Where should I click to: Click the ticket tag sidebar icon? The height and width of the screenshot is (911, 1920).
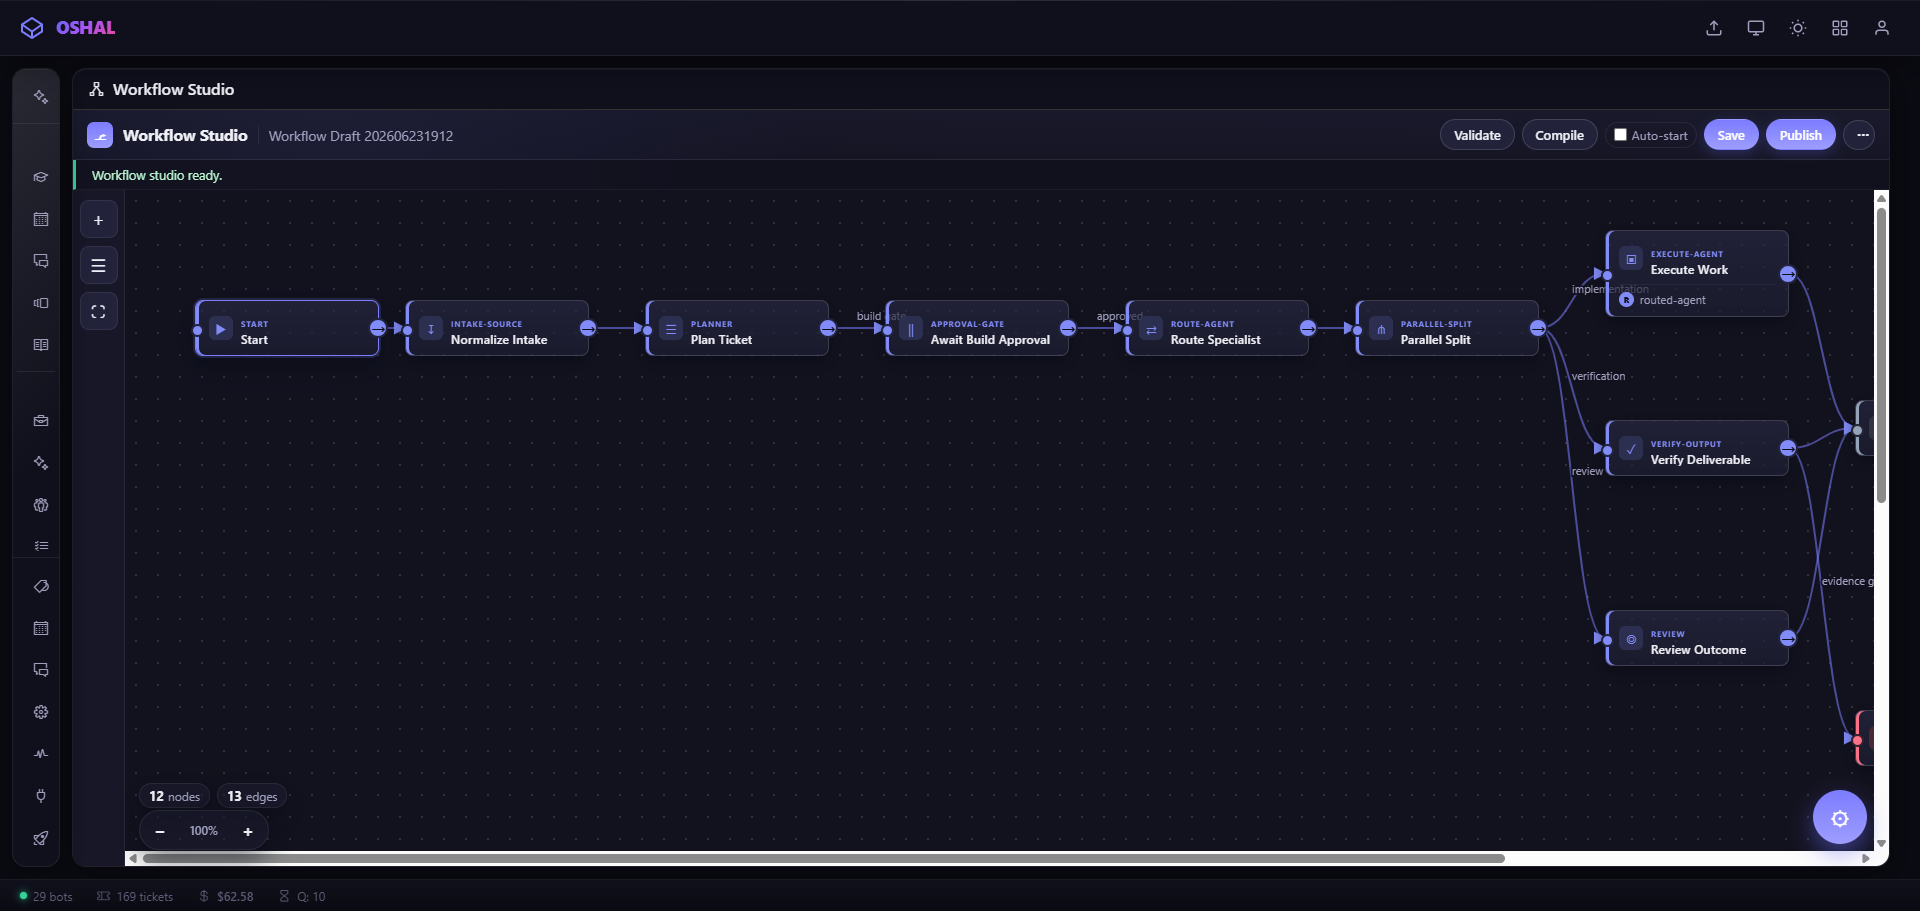click(41, 587)
